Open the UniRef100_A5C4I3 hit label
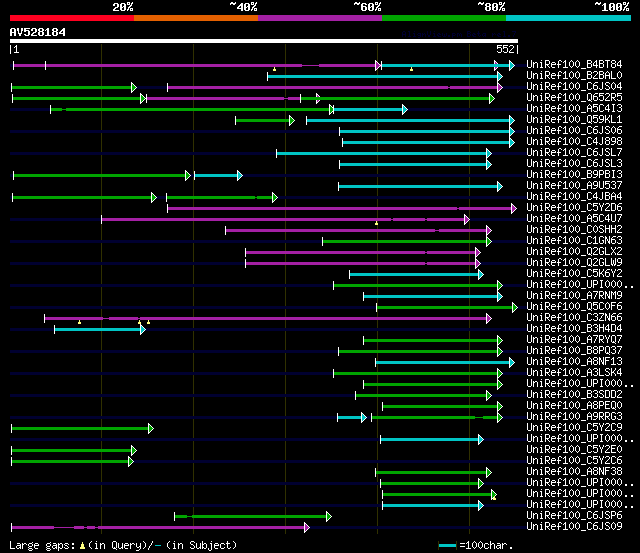The image size is (640, 553). pos(574,109)
